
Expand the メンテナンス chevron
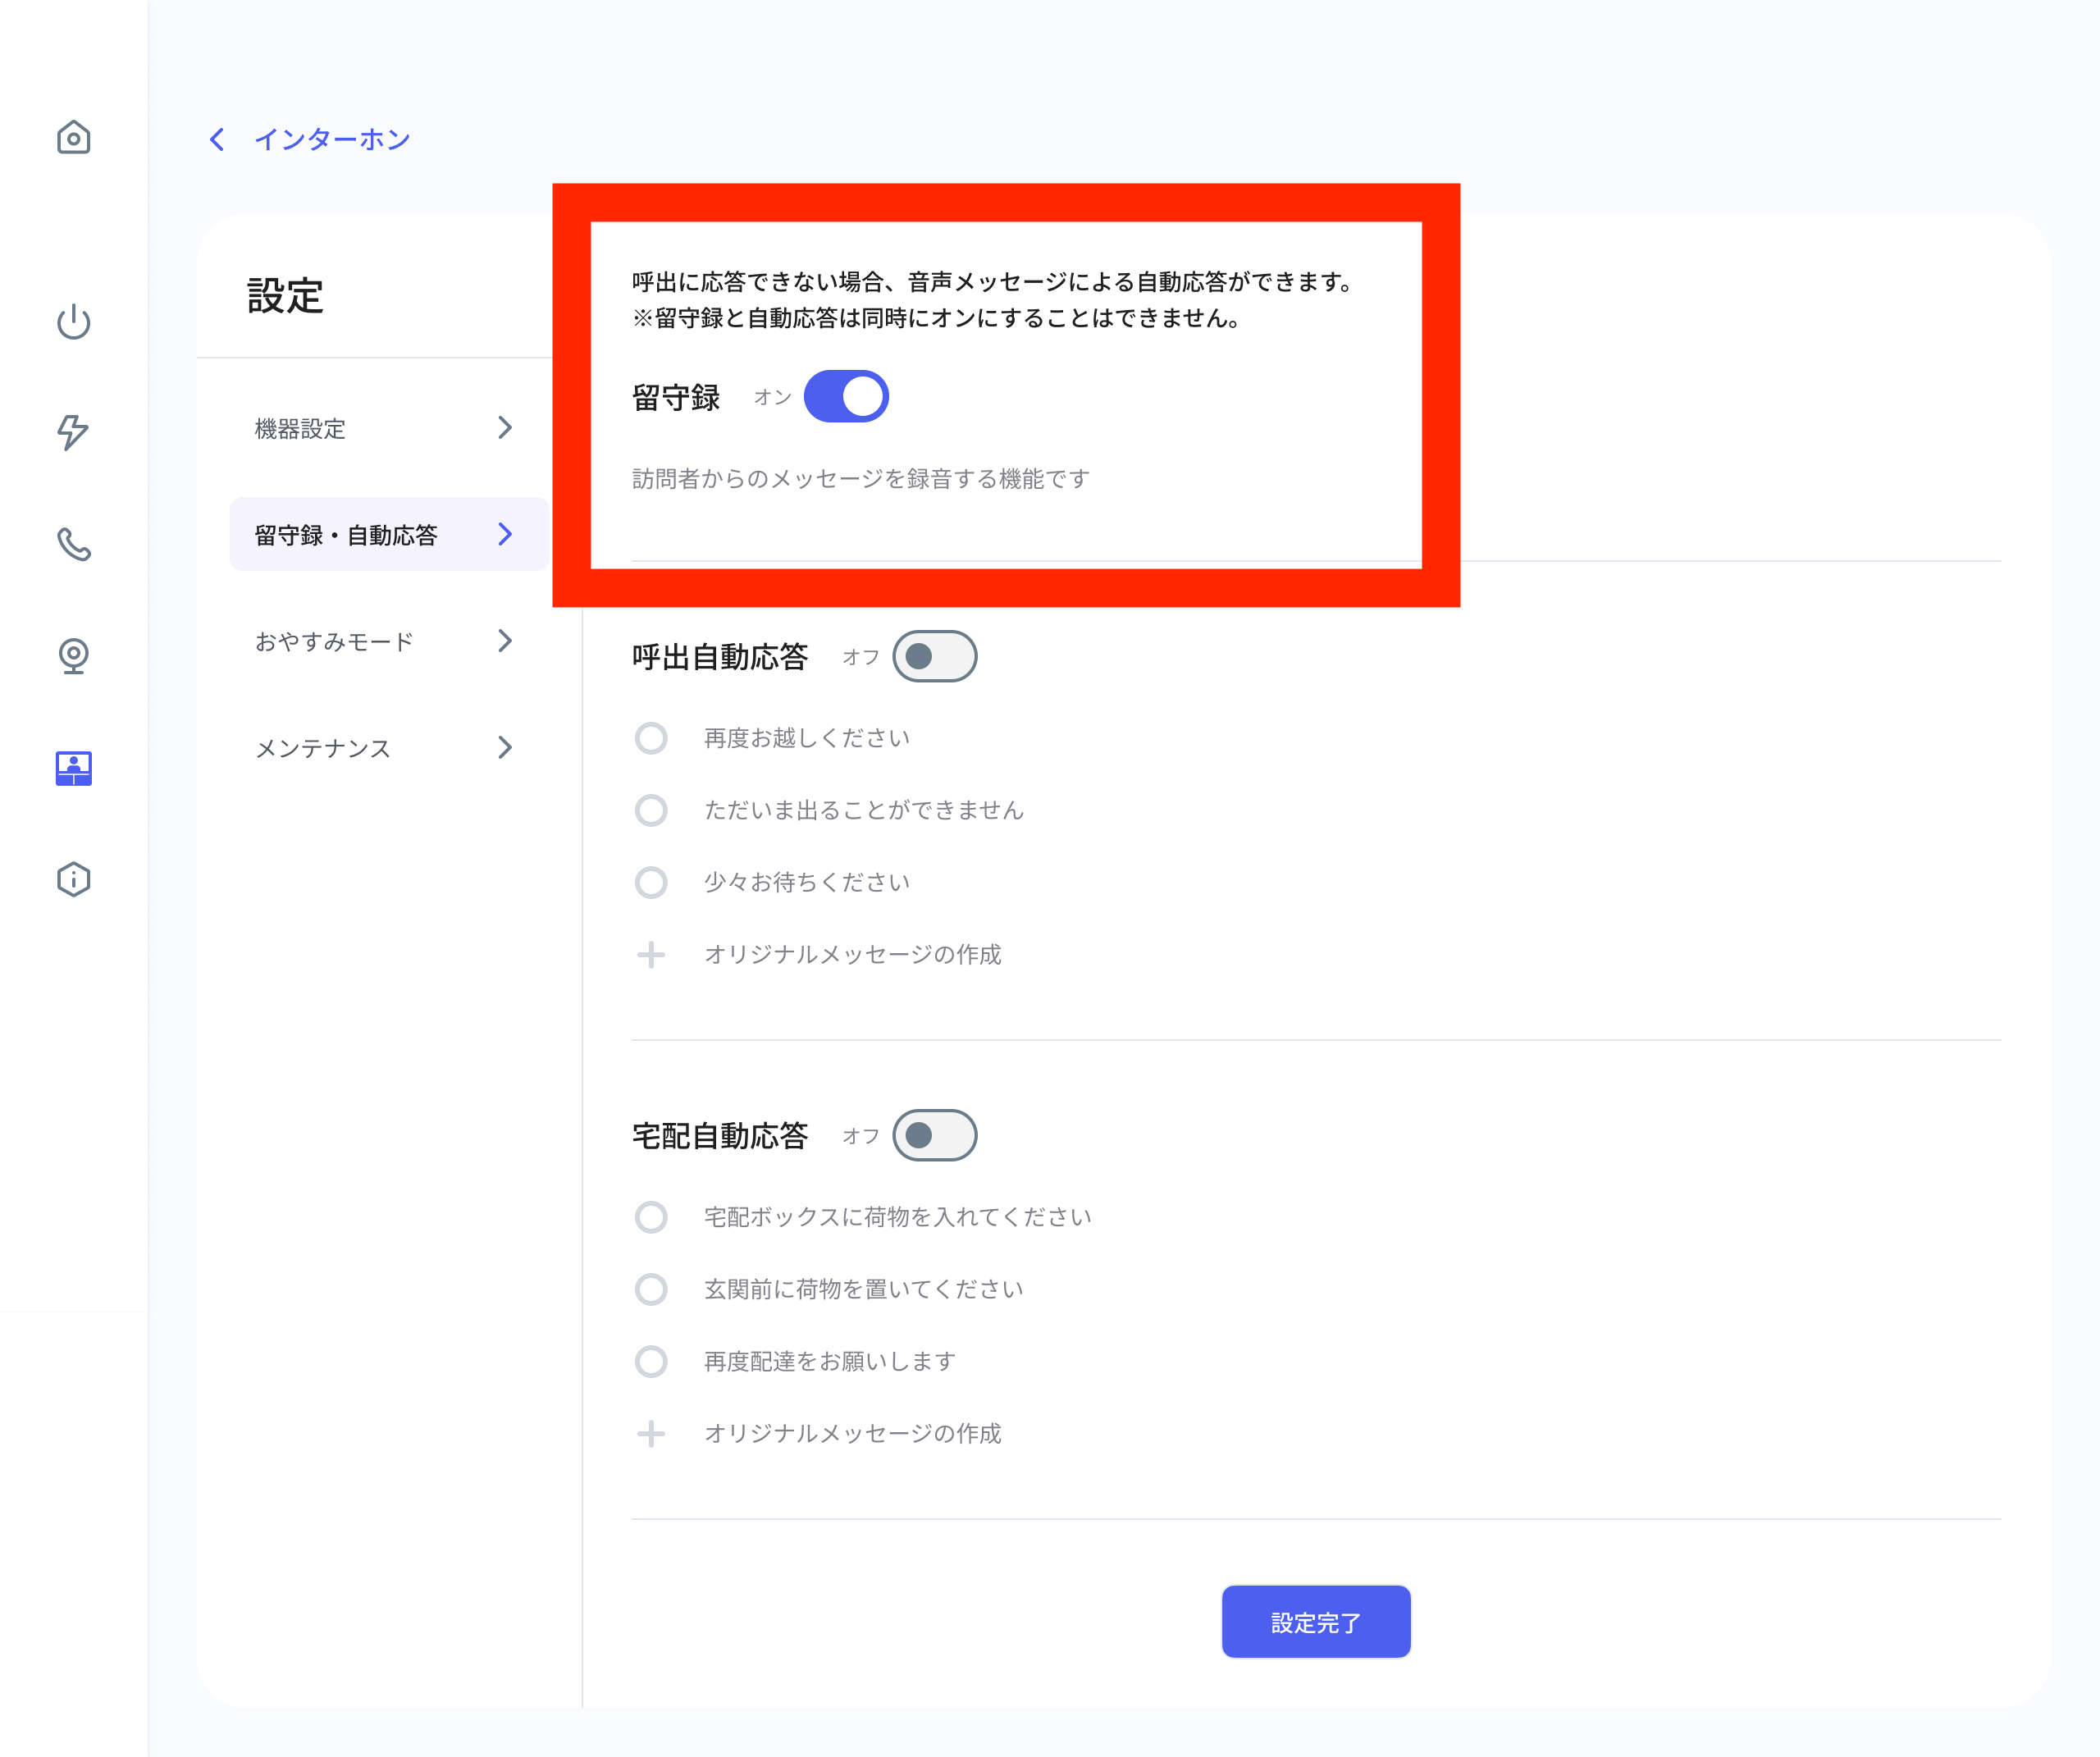505,748
